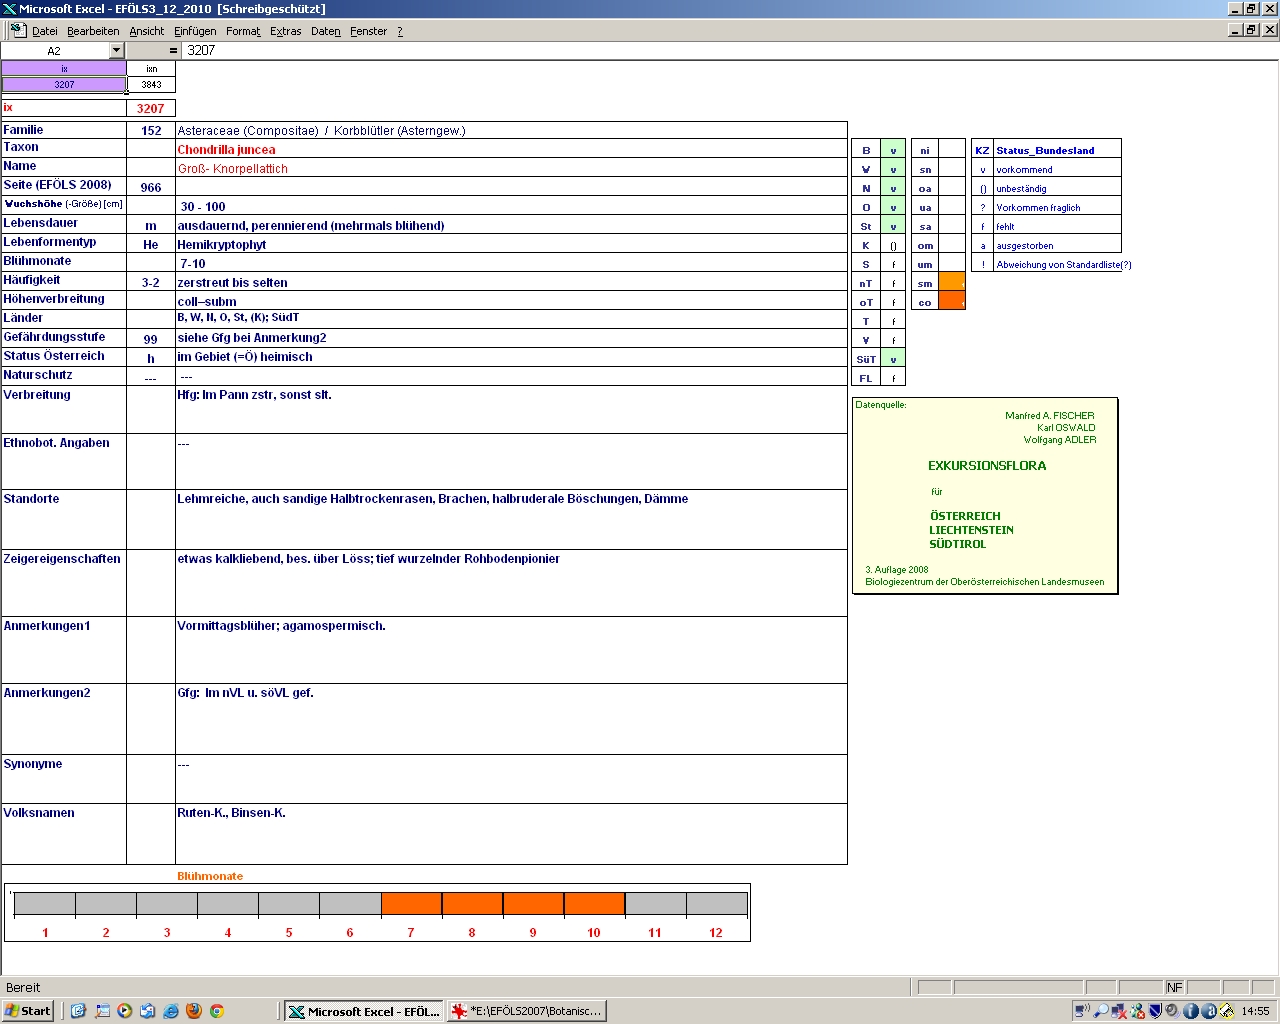Launch Windows Media Player from quick launch

(124, 1011)
